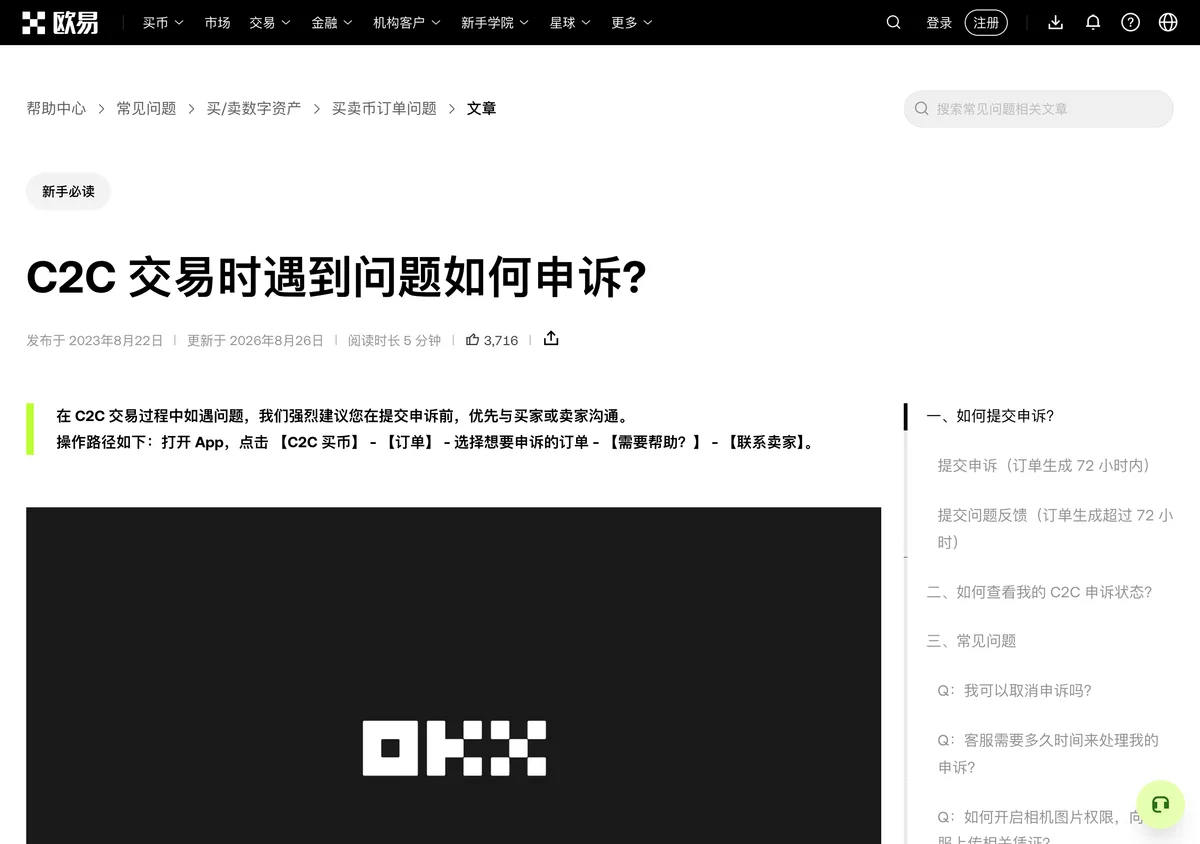This screenshot has height=844, width=1200.
Task: Expand the 新手学院 dropdown menu
Action: [x=495, y=22]
